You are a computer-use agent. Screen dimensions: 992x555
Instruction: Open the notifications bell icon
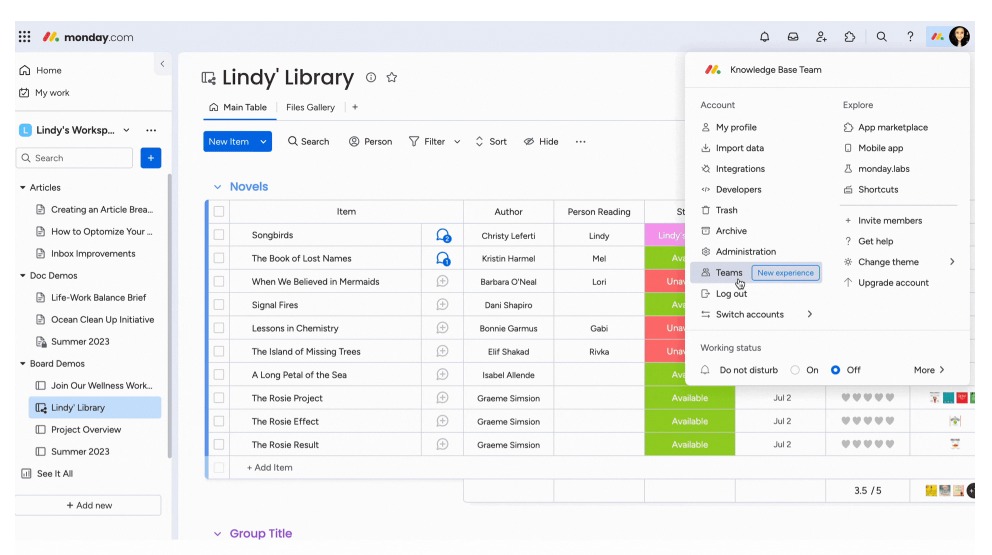point(765,37)
